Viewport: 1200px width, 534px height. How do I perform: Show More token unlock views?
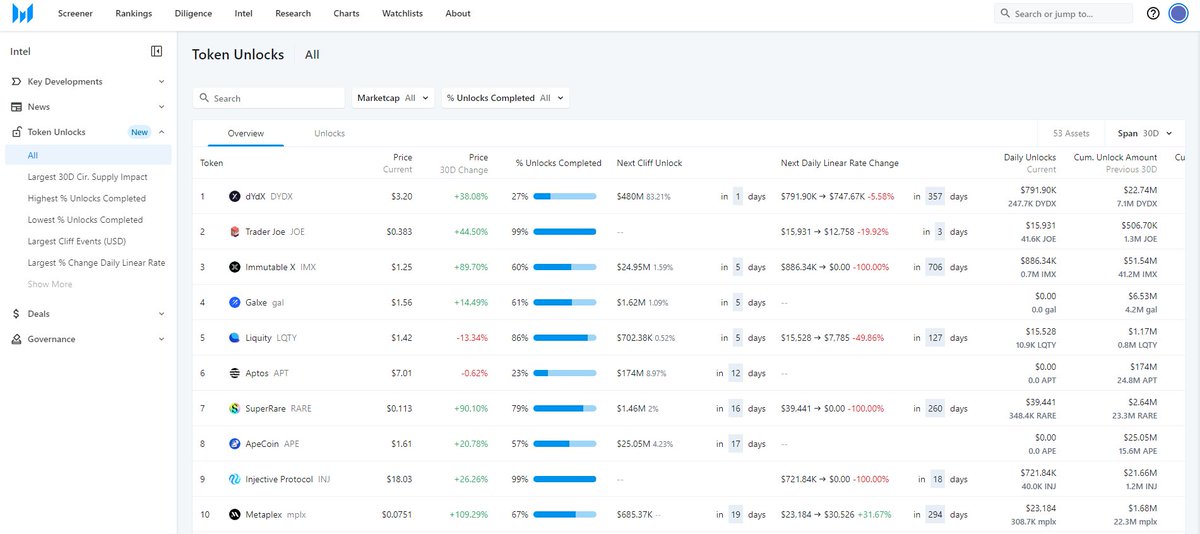(50, 284)
